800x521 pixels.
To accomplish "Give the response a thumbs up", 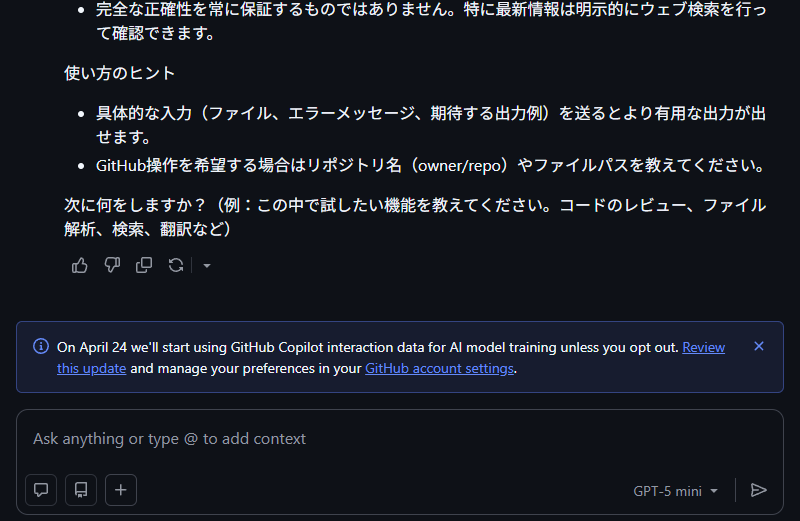I will point(80,265).
